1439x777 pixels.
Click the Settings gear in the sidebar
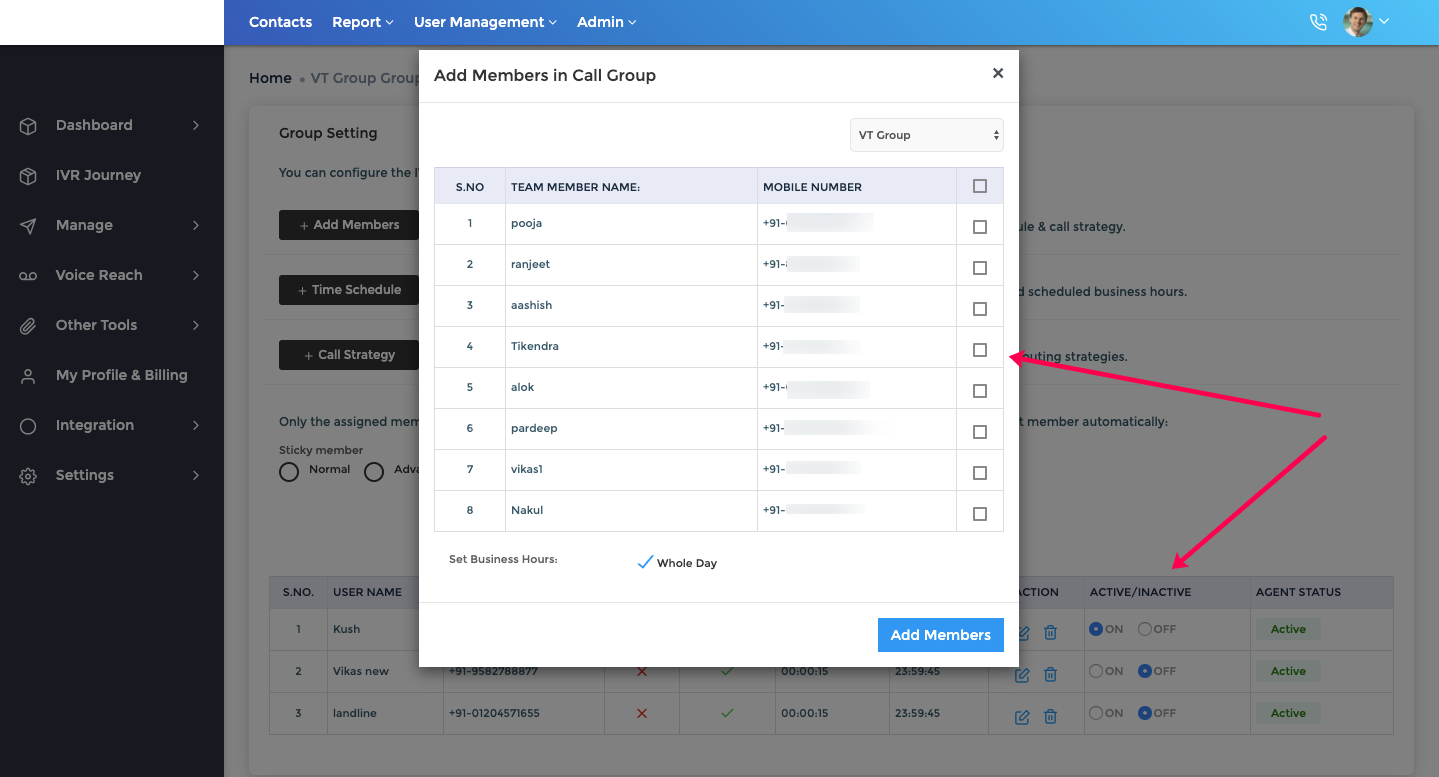coord(27,475)
